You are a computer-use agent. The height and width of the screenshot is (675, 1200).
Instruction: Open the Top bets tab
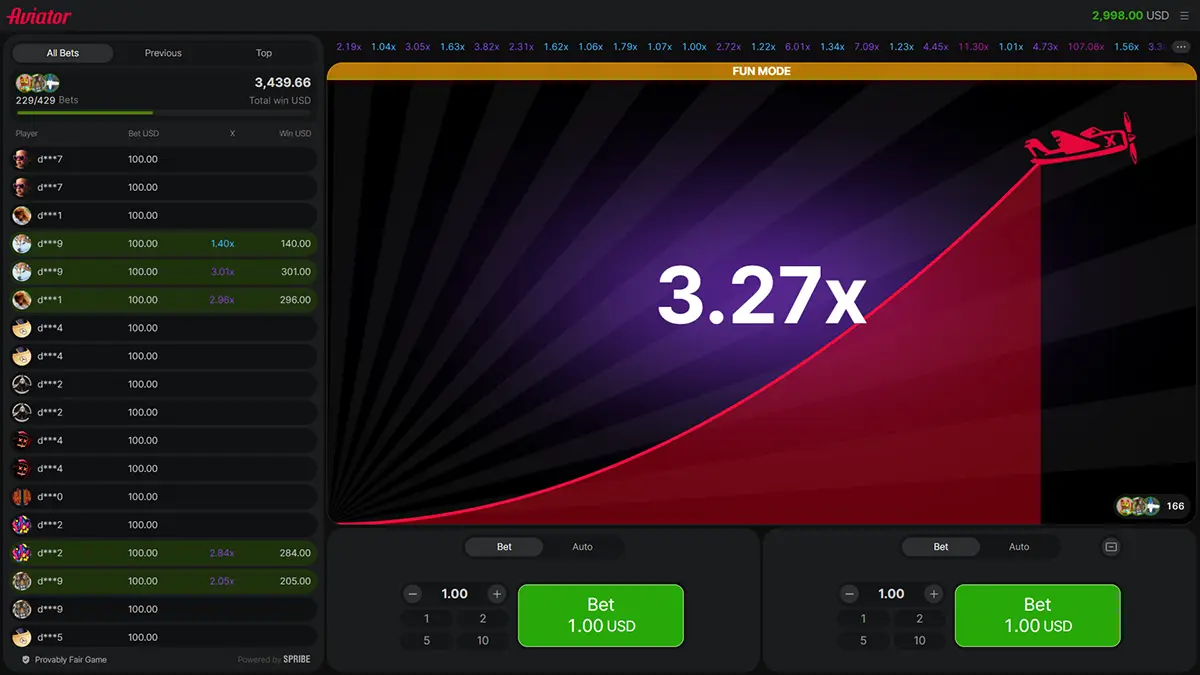264,53
